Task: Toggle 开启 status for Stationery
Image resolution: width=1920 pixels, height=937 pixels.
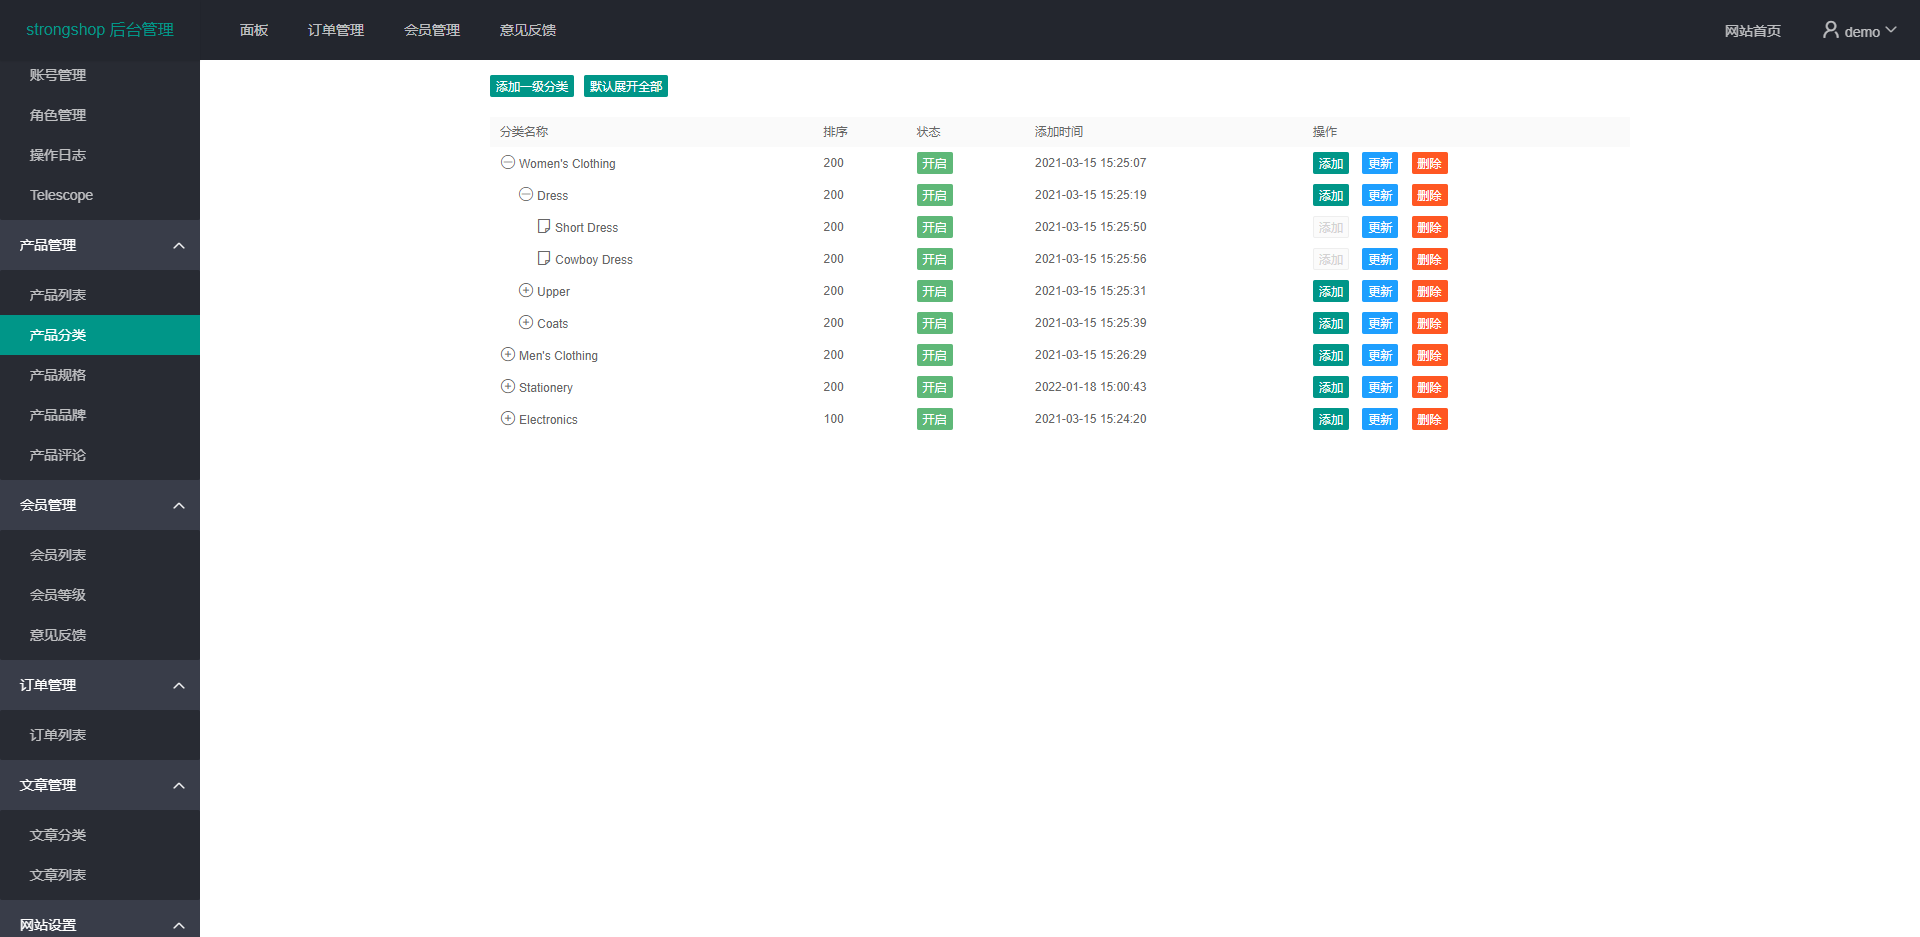Action: tap(935, 387)
